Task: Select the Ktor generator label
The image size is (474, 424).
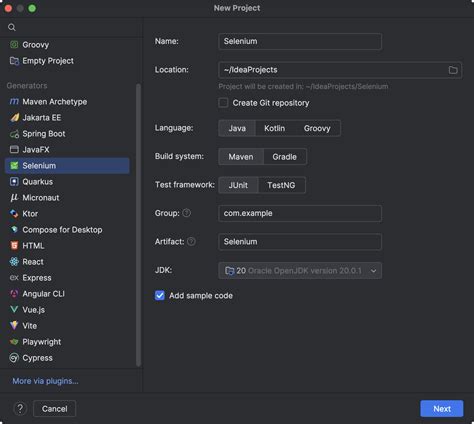Action: pyautogui.click(x=30, y=214)
